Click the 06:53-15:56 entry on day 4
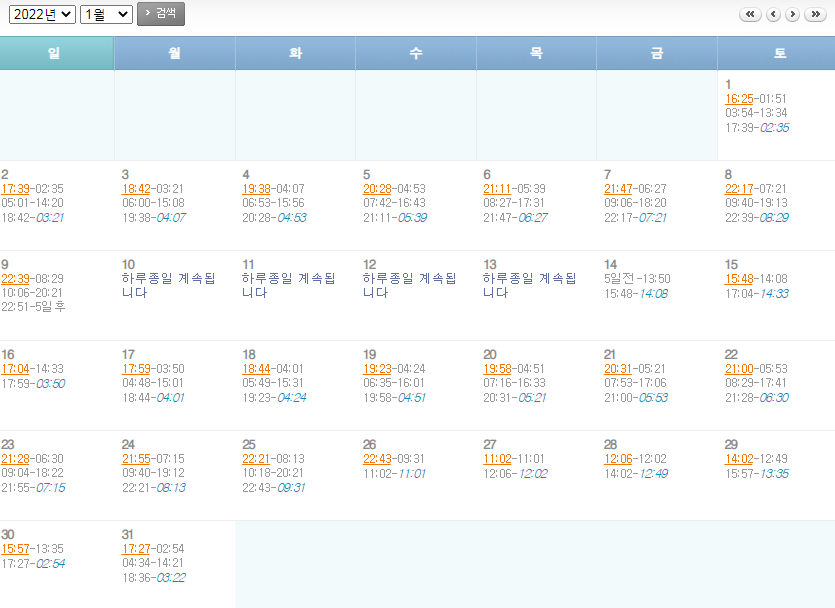Screen dimensions: 835x608 [273, 203]
